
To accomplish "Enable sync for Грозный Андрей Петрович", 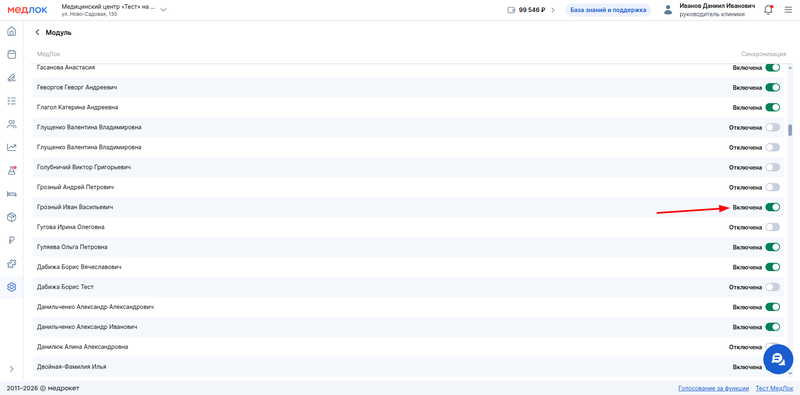I will 772,187.
